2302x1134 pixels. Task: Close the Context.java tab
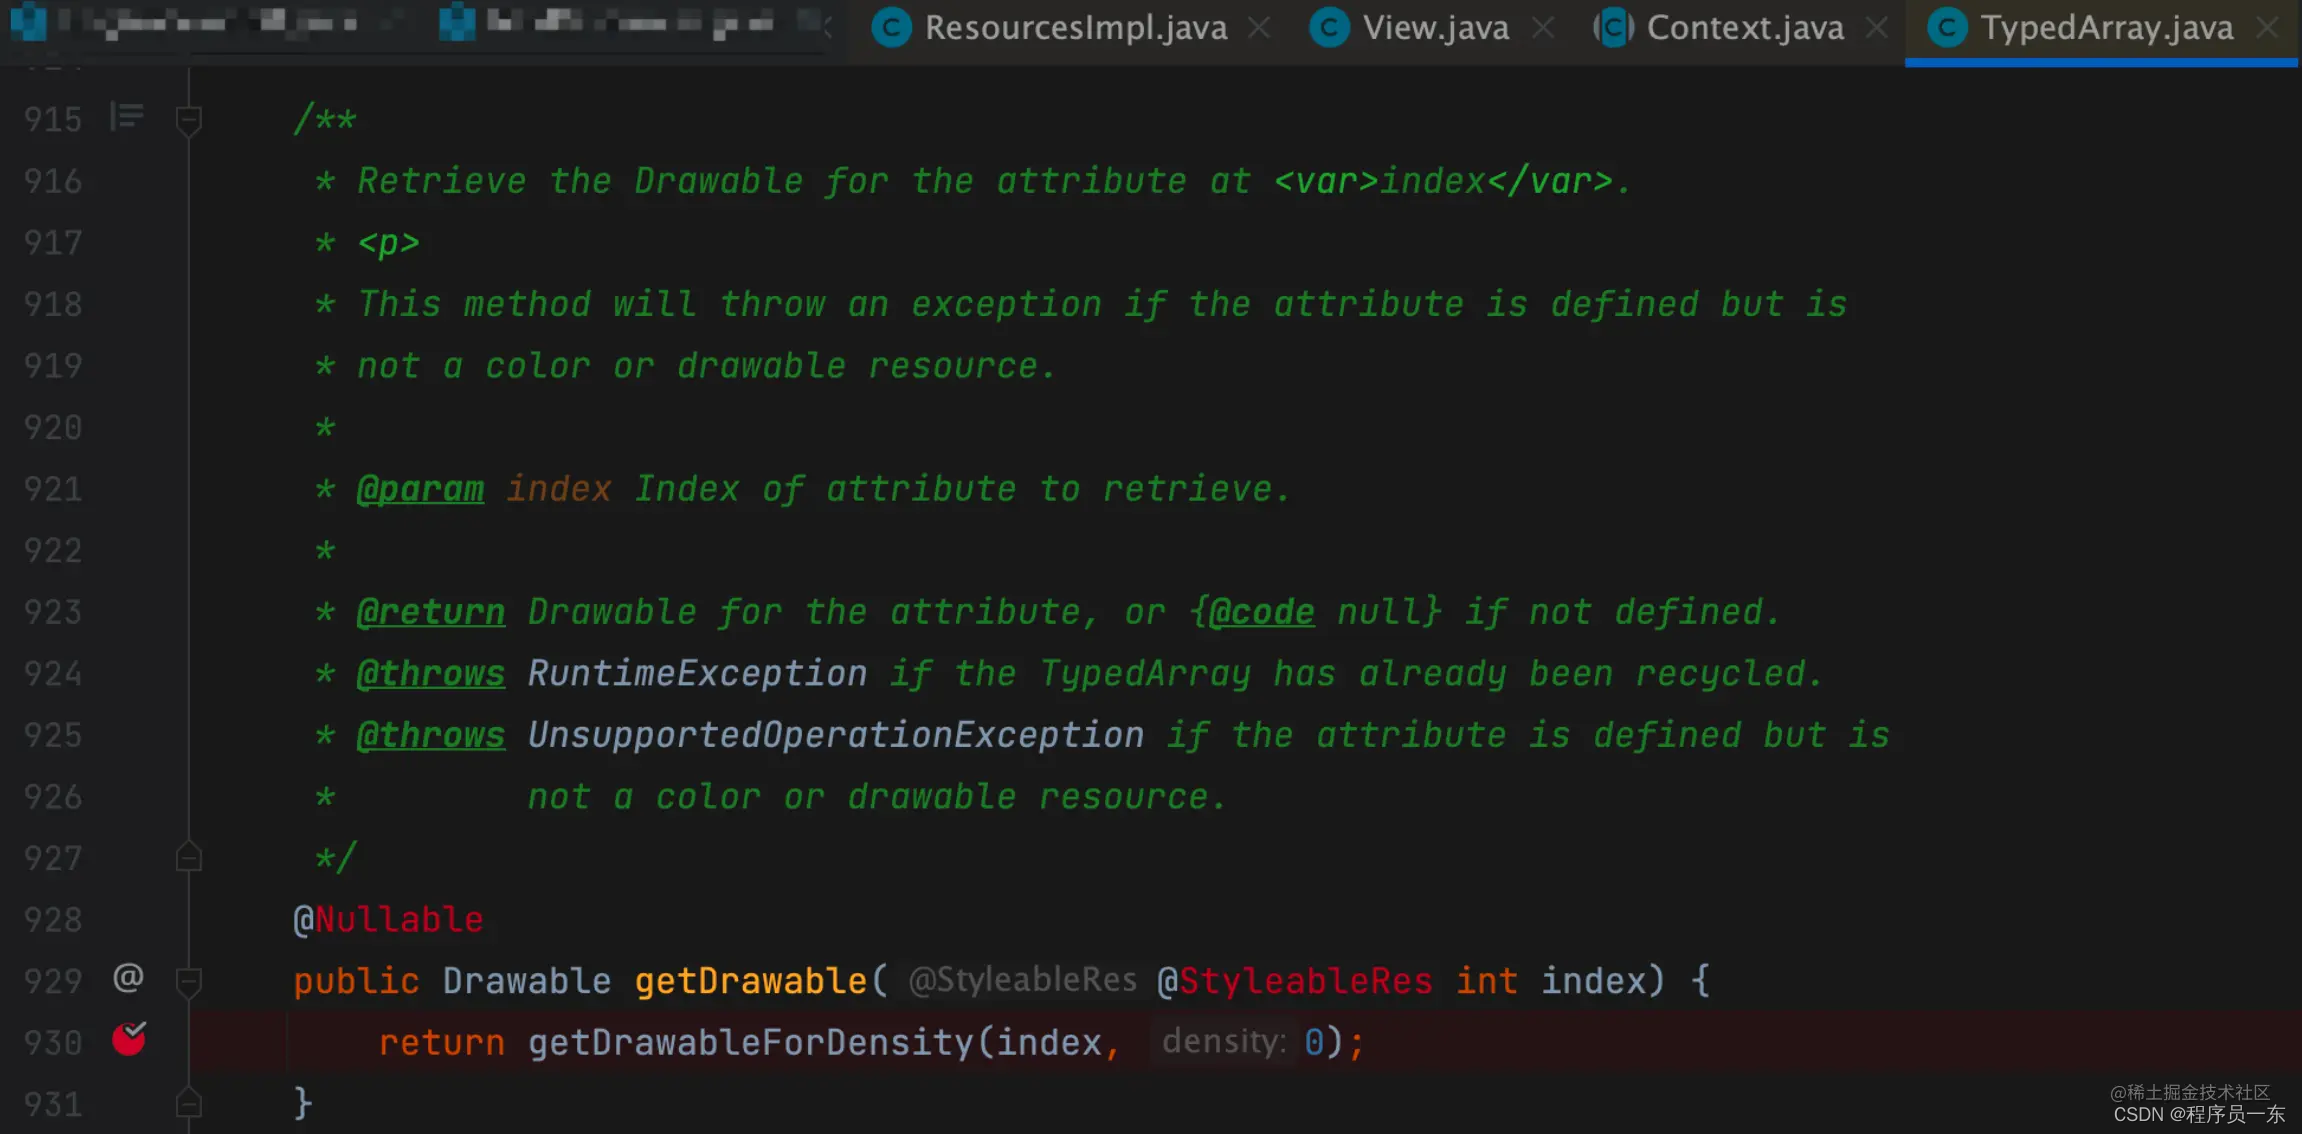[x=1877, y=28]
